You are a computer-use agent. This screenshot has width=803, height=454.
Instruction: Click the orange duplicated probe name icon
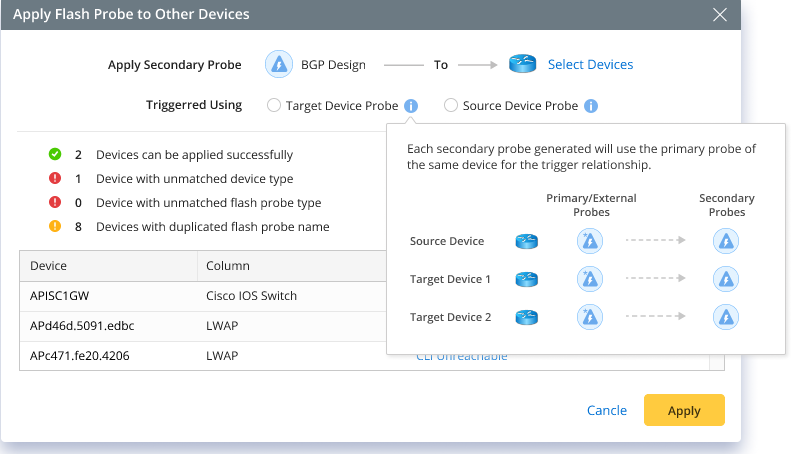[x=55, y=227]
